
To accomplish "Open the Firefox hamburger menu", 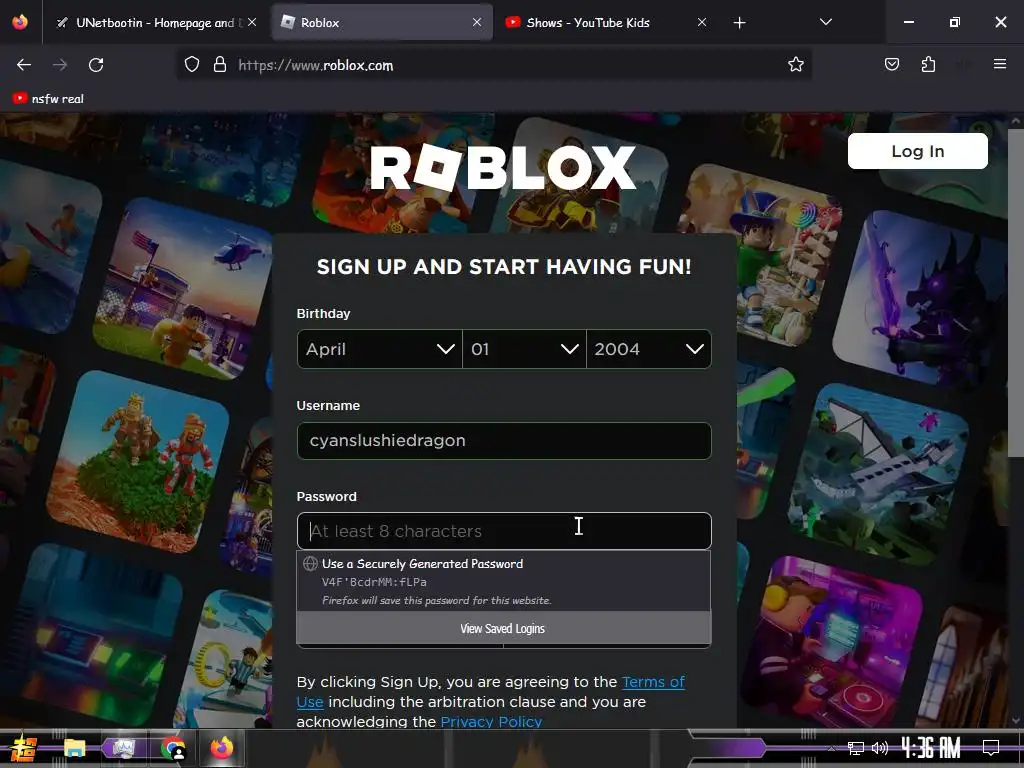I will (x=999, y=64).
